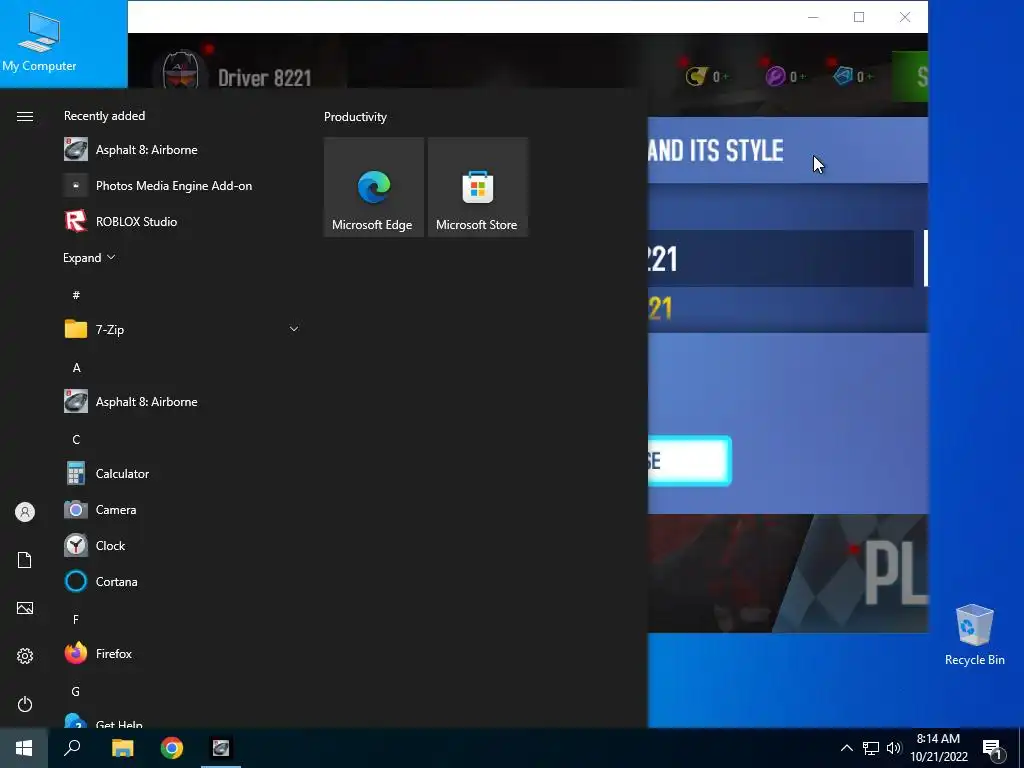
Task: Open Settings gear in Start sidebar
Action: pos(25,656)
